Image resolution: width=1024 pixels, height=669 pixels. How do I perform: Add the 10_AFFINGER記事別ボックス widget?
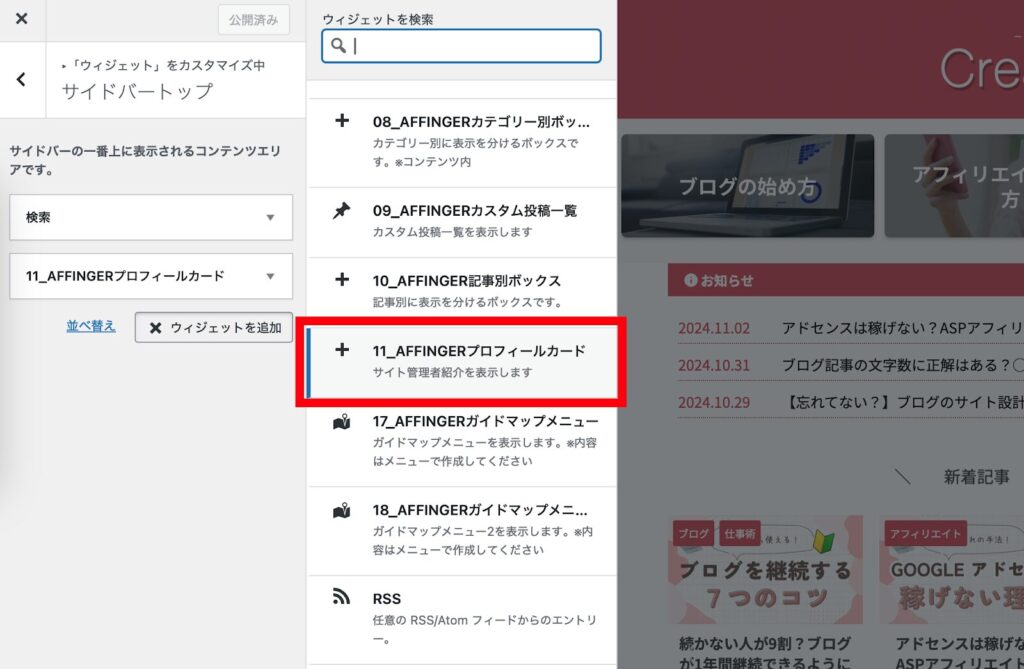462,292
